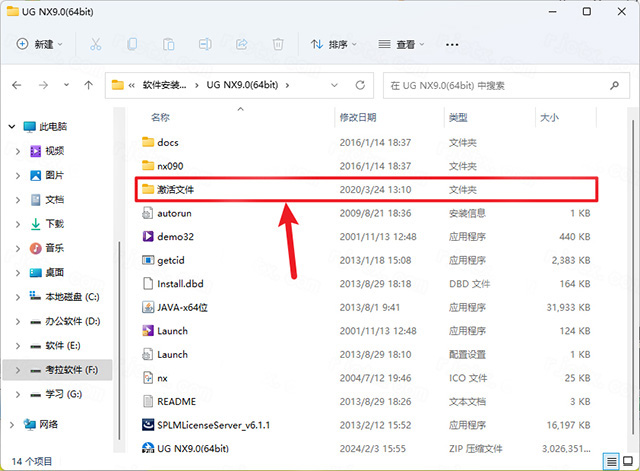This screenshot has height=471, width=640.
Task: Select the Install.dbd file
Action: 173,284
